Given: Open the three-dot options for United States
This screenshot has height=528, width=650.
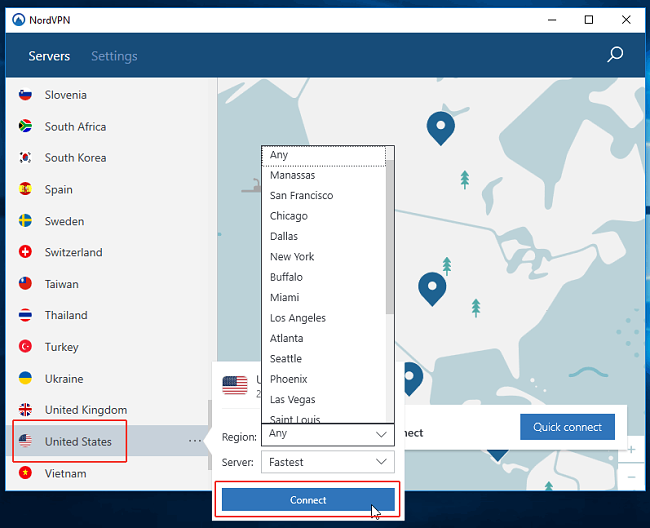Looking at the screenshot, I should [195, 441].
